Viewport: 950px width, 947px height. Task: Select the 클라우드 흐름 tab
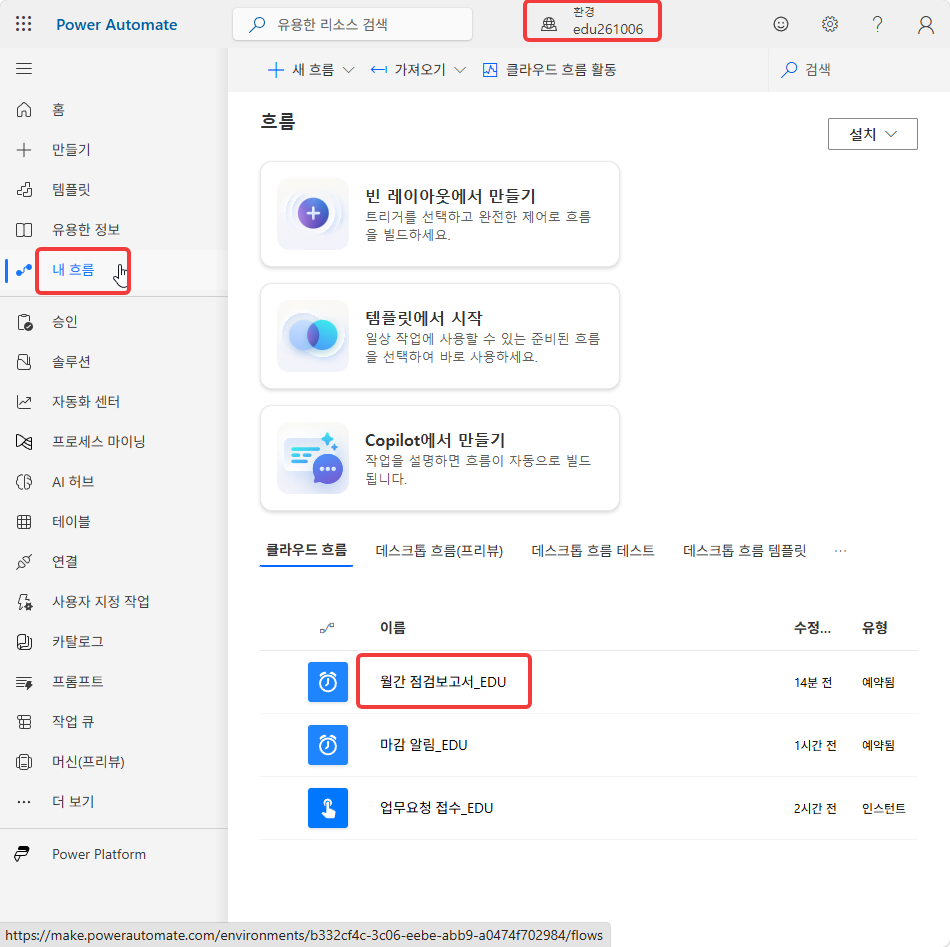(306, 550)
